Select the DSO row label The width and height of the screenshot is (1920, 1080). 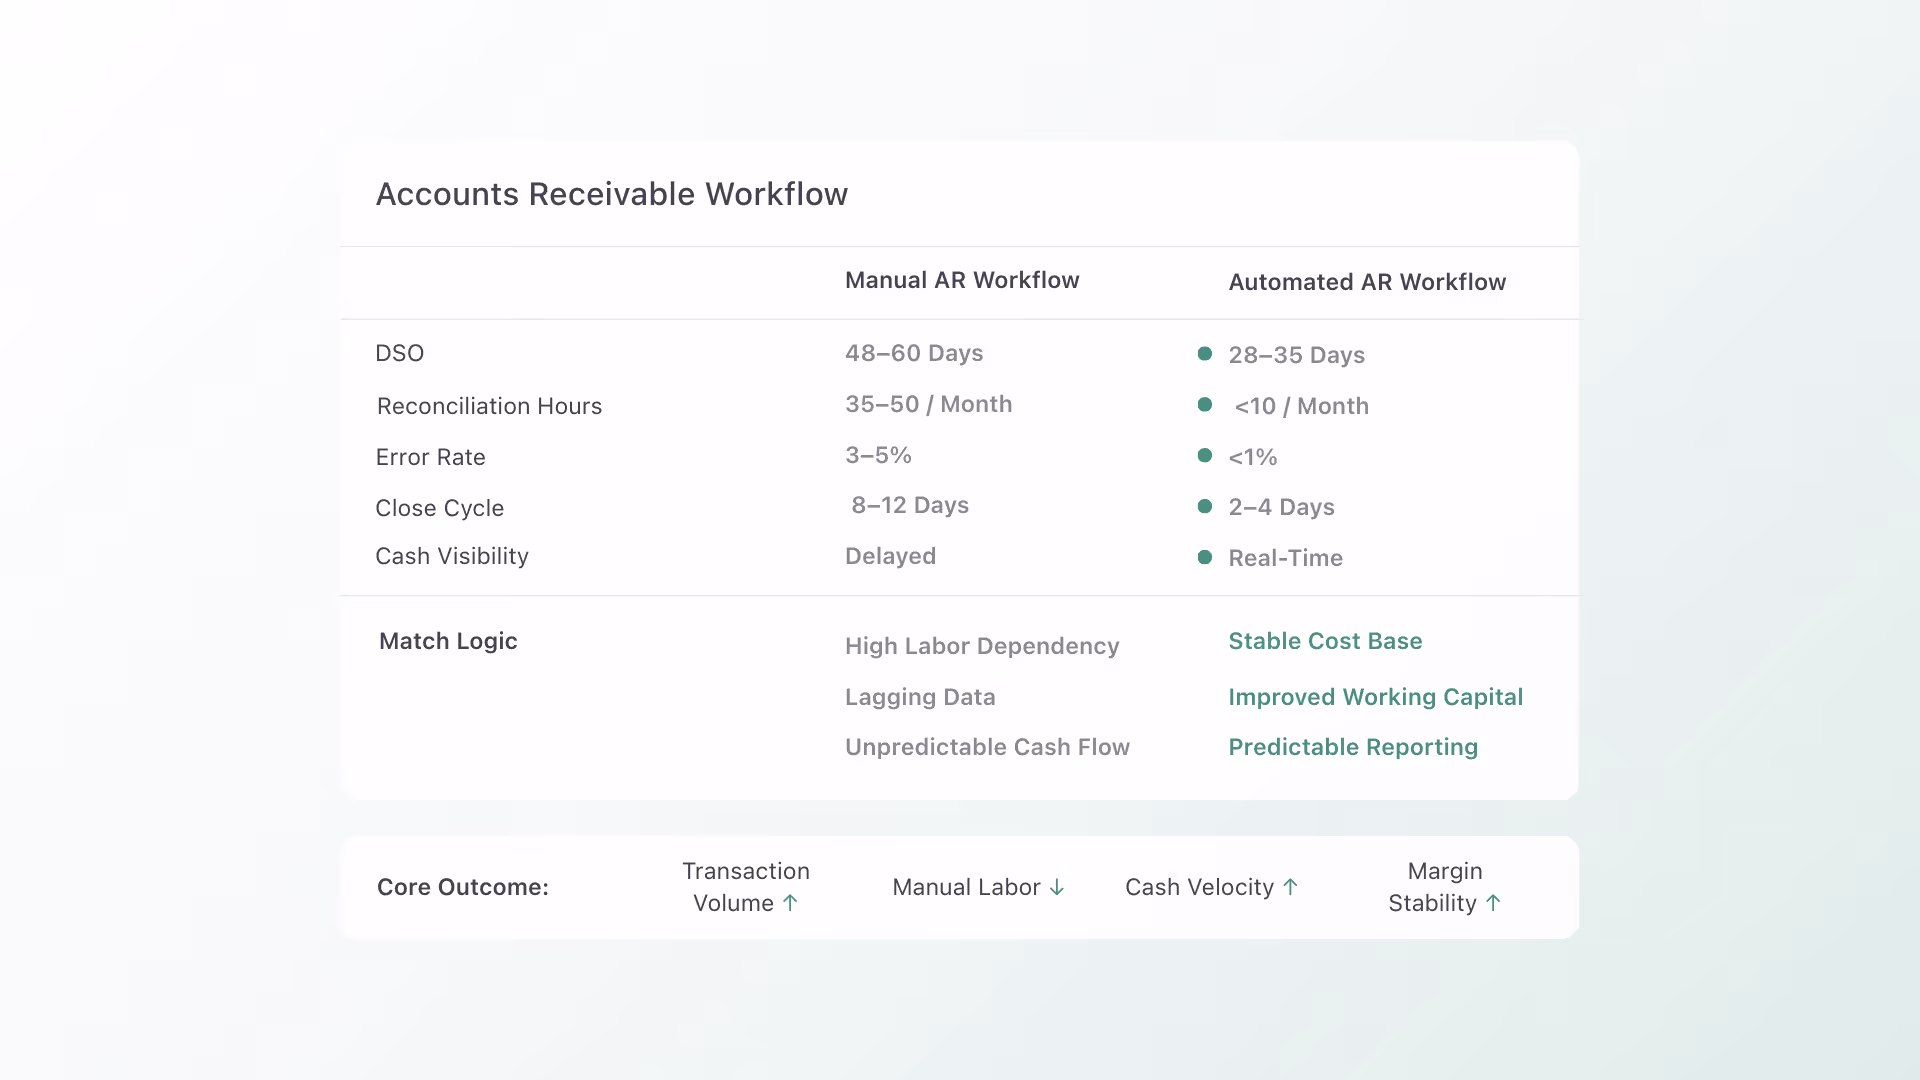pyautogui.click(x=400, y=353)
